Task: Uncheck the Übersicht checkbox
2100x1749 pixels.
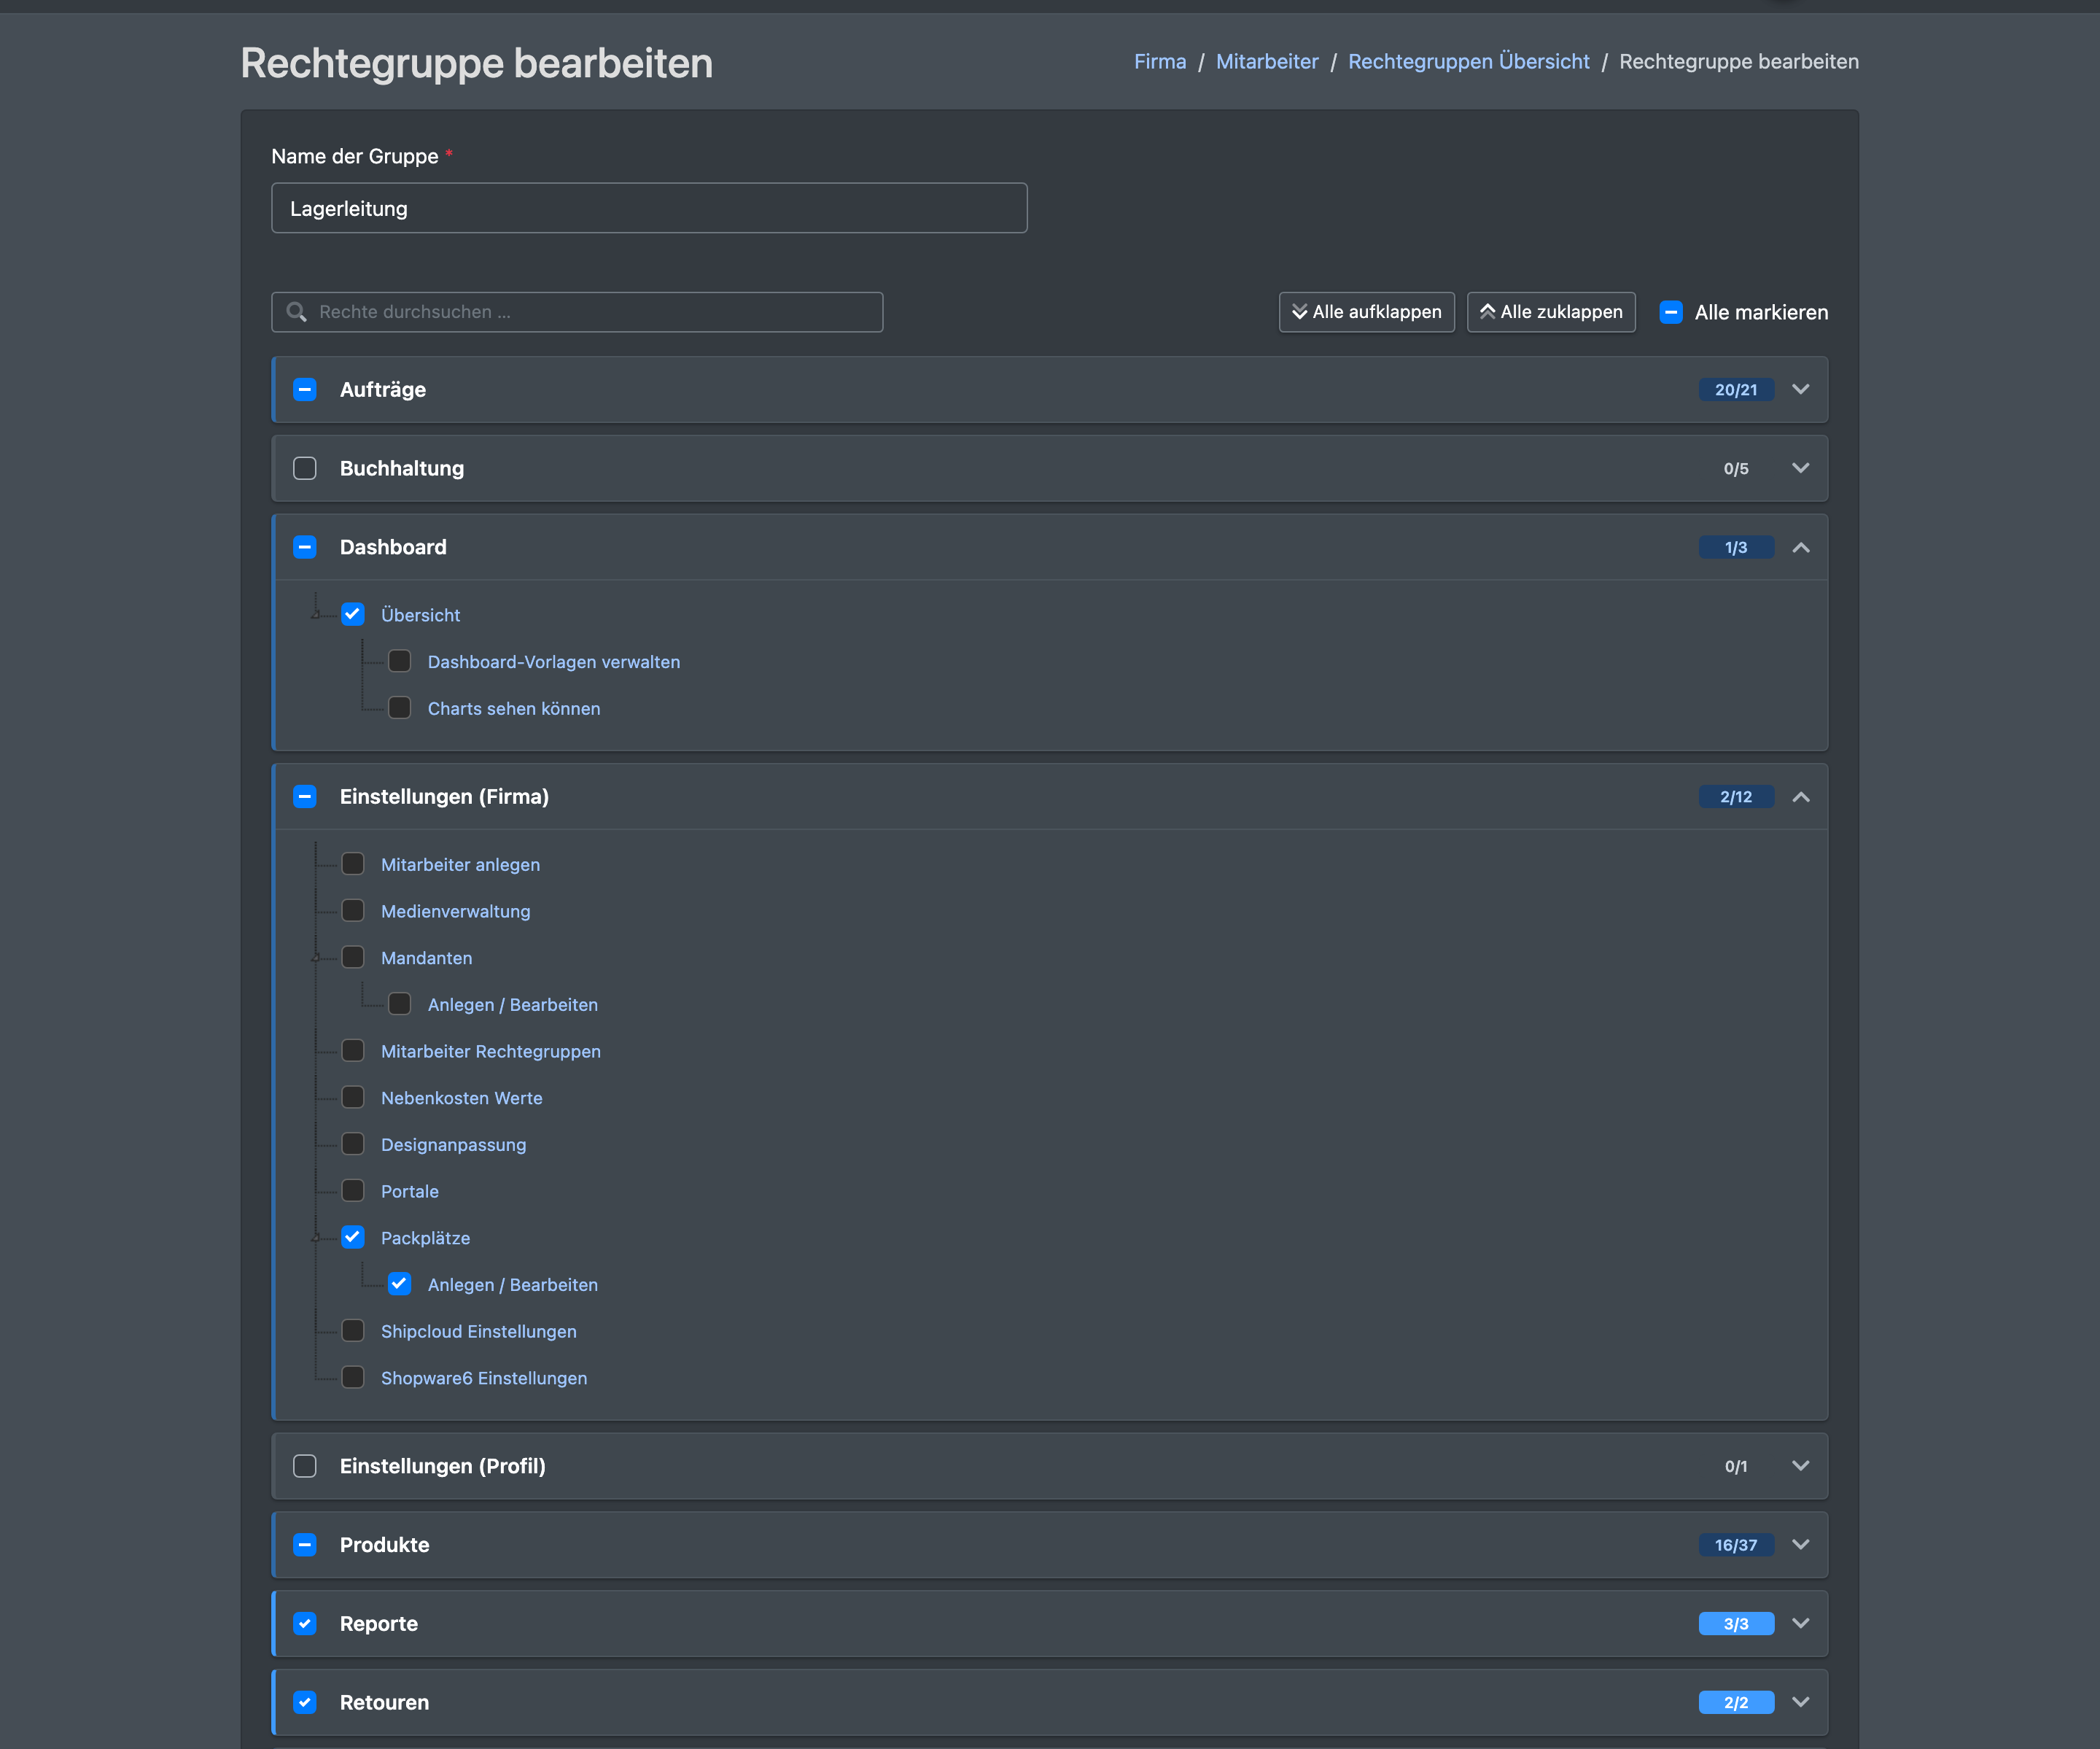Action: pos(353,614)
